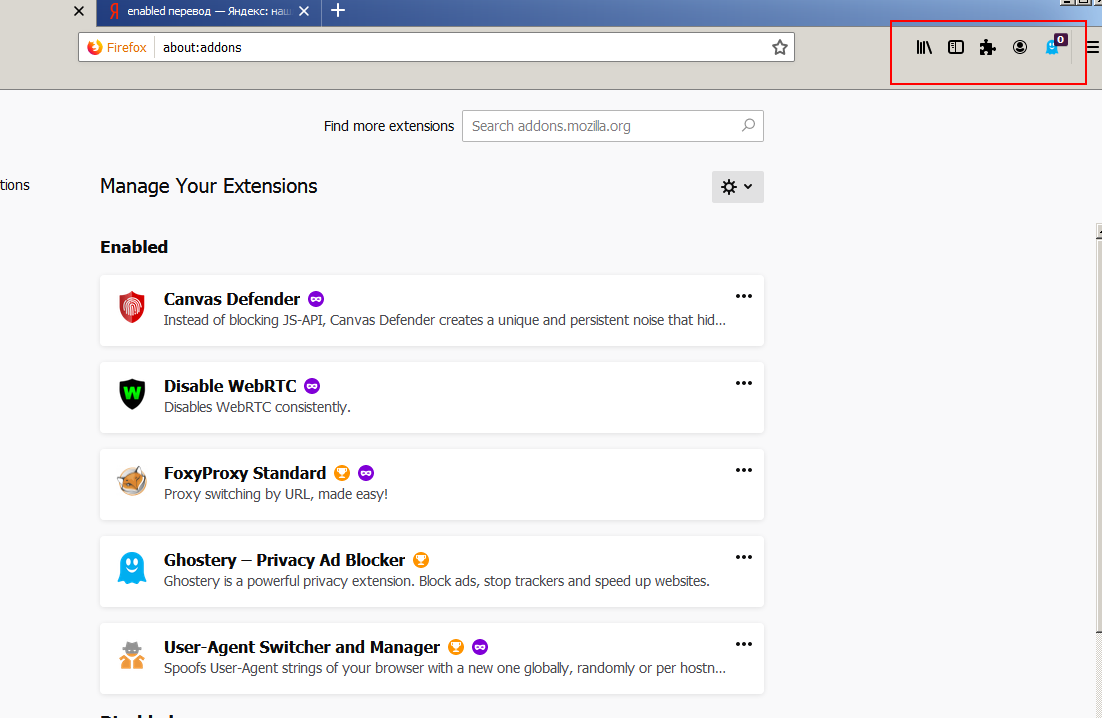Open FoxyProxy Standard more options menu
This screenshot has height=718, width=1102.
[x=744, y=471]
